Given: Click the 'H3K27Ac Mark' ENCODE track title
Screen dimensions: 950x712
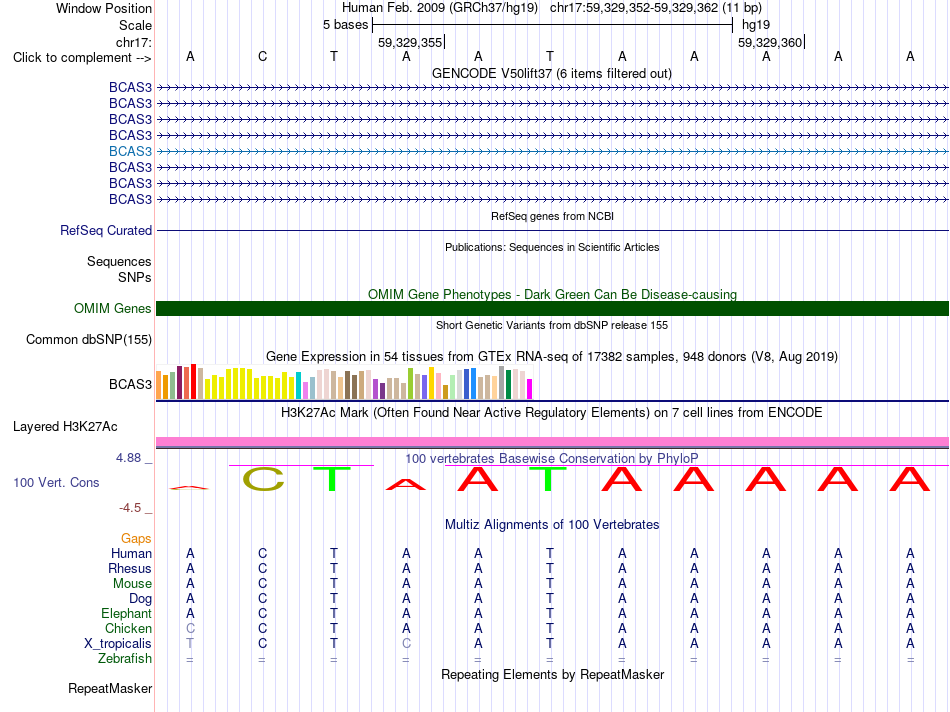Looking at the screenshot, I should click(x=552, y=413).
